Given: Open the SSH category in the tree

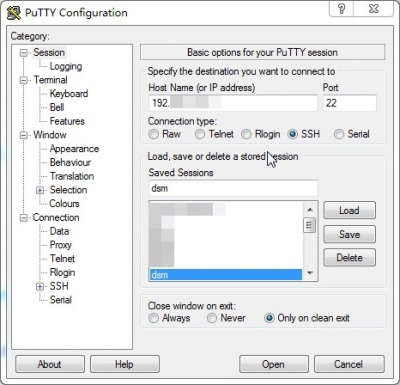Looking at the screenshot, I should pyautogui.click(x=59, y=286).
